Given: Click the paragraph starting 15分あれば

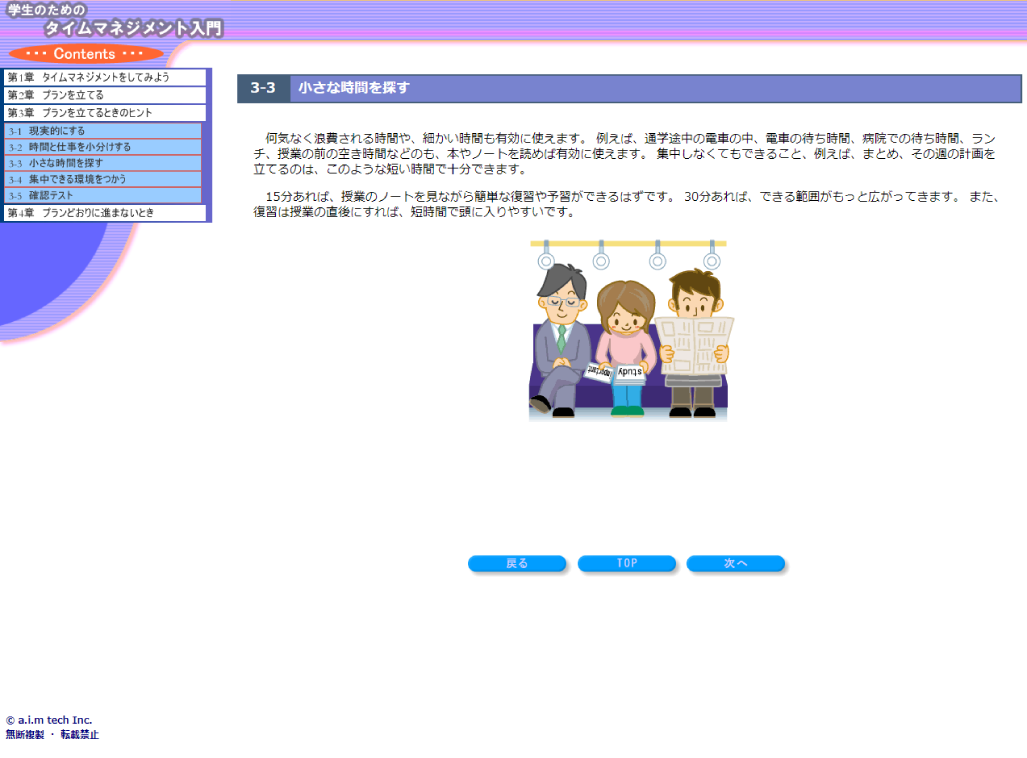Looking at the screenshot, I should click(x=626, y=204).
